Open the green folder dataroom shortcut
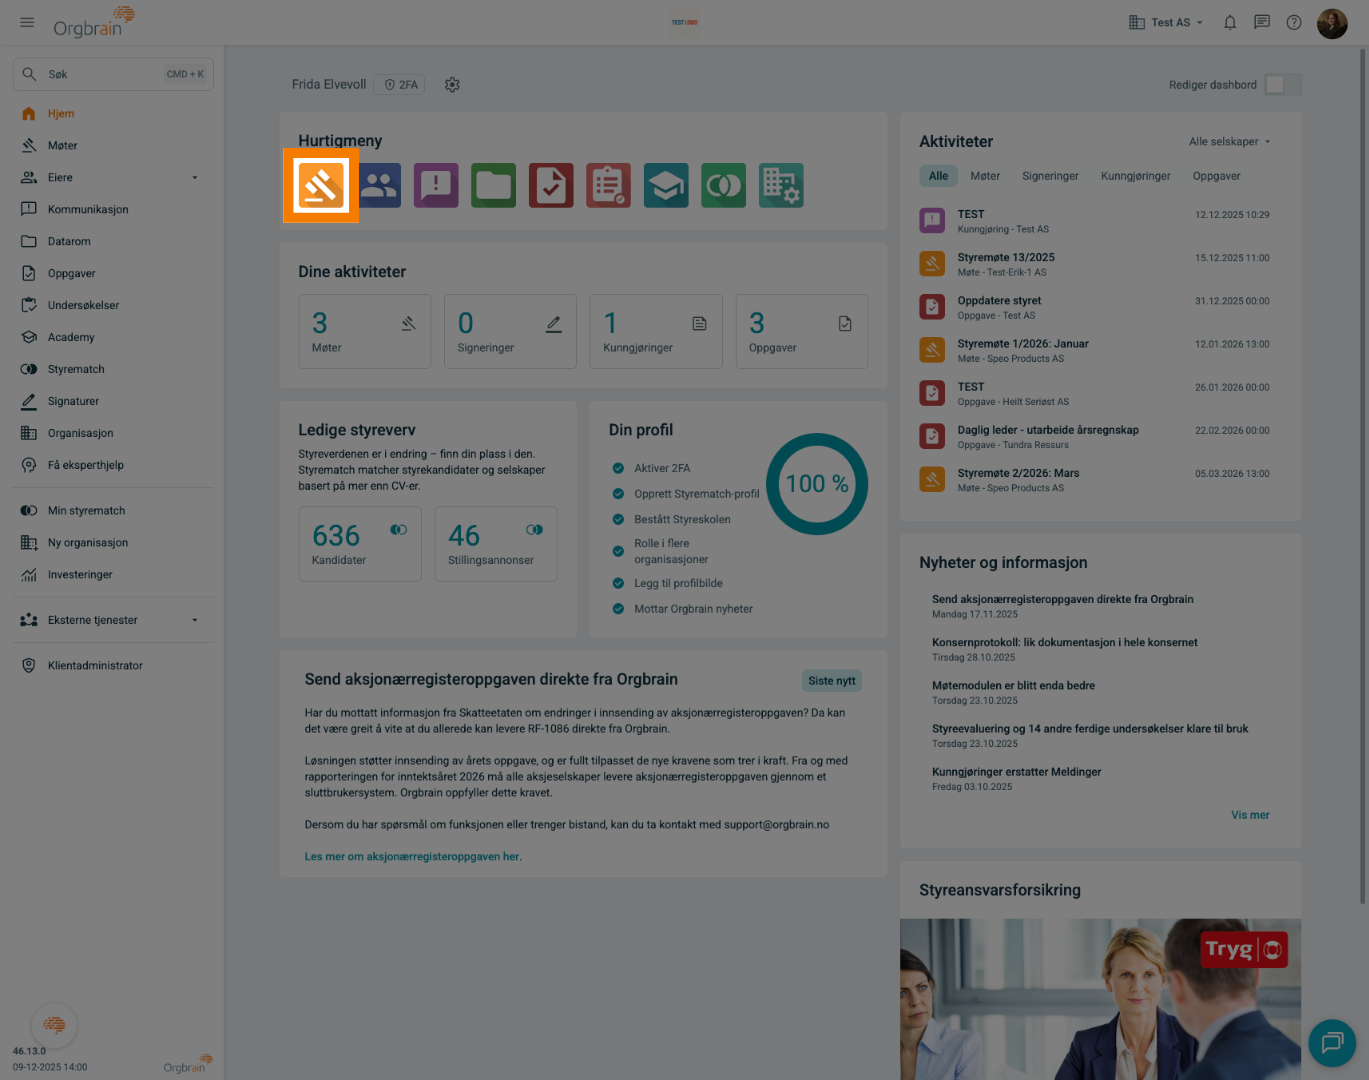The image size is (1369, 1080). pyautogui.click(x=494, y=186)
